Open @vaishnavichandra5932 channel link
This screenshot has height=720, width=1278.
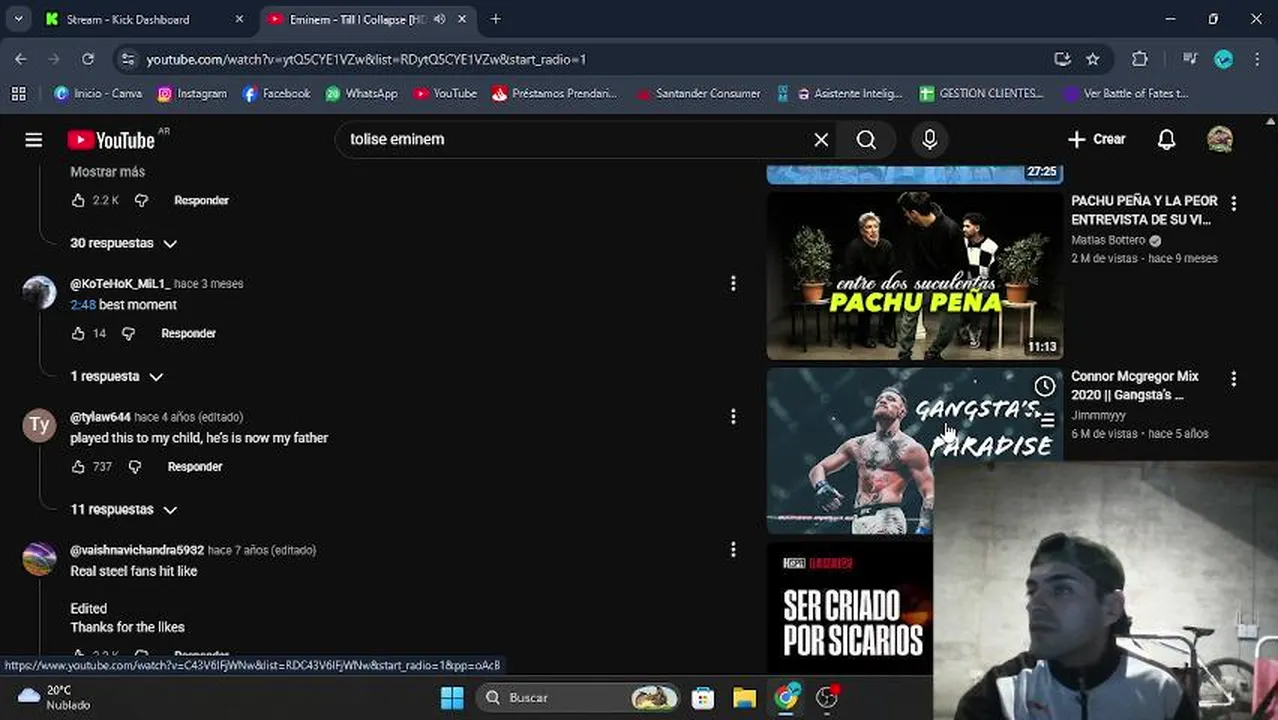click(x=137, y=550)
